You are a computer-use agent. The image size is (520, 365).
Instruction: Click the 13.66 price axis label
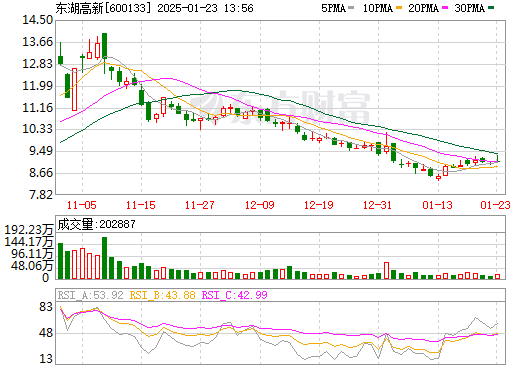(37, 42)
